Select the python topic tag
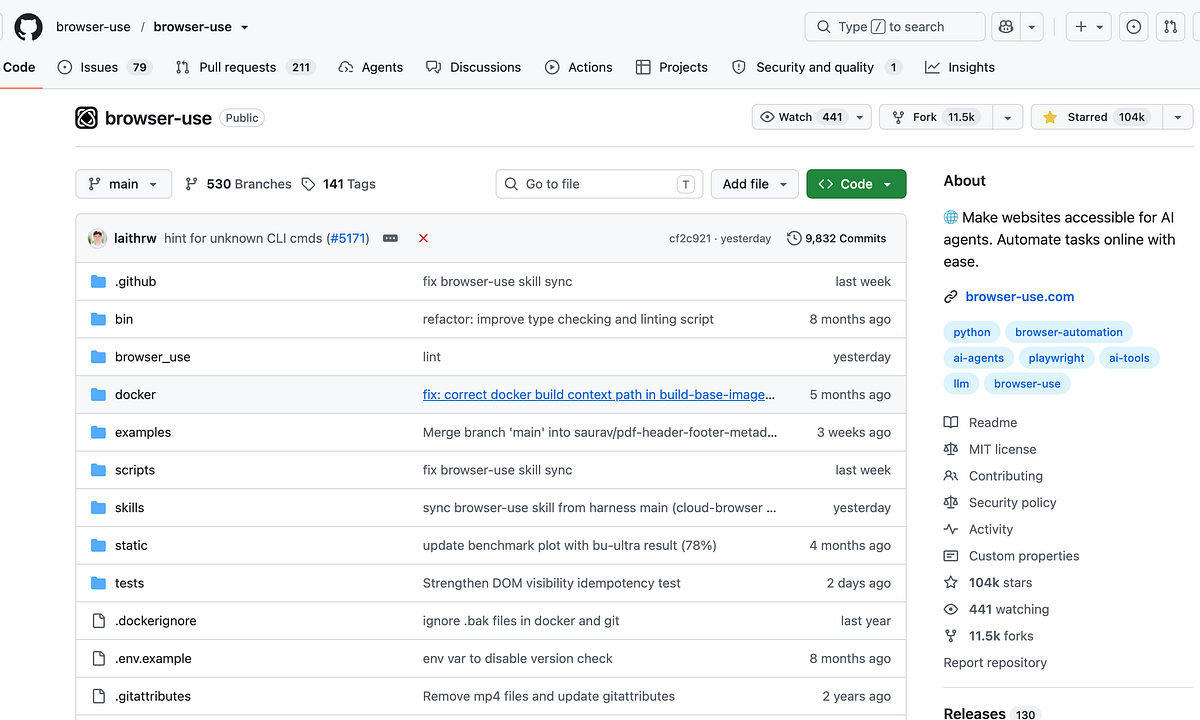This screenshot has height=720, width=1200. (x=972, y=332)
